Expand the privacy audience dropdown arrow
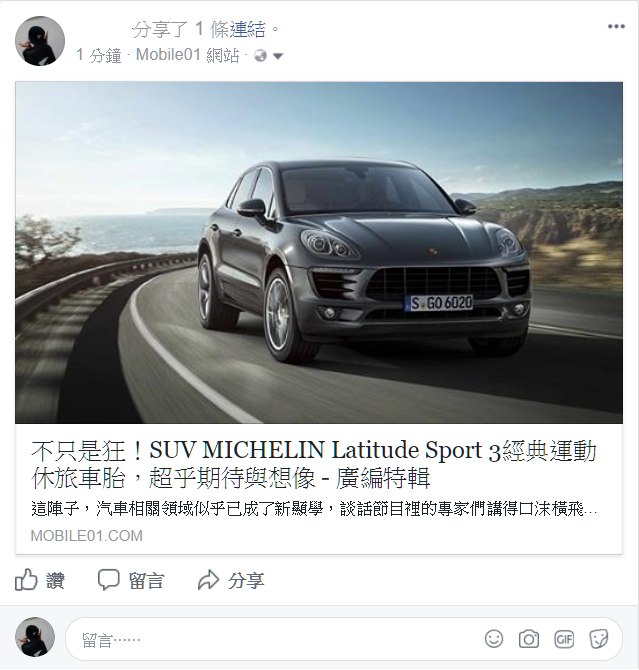Viewport: 639px width, 670px height. click(x=278, y=56)
